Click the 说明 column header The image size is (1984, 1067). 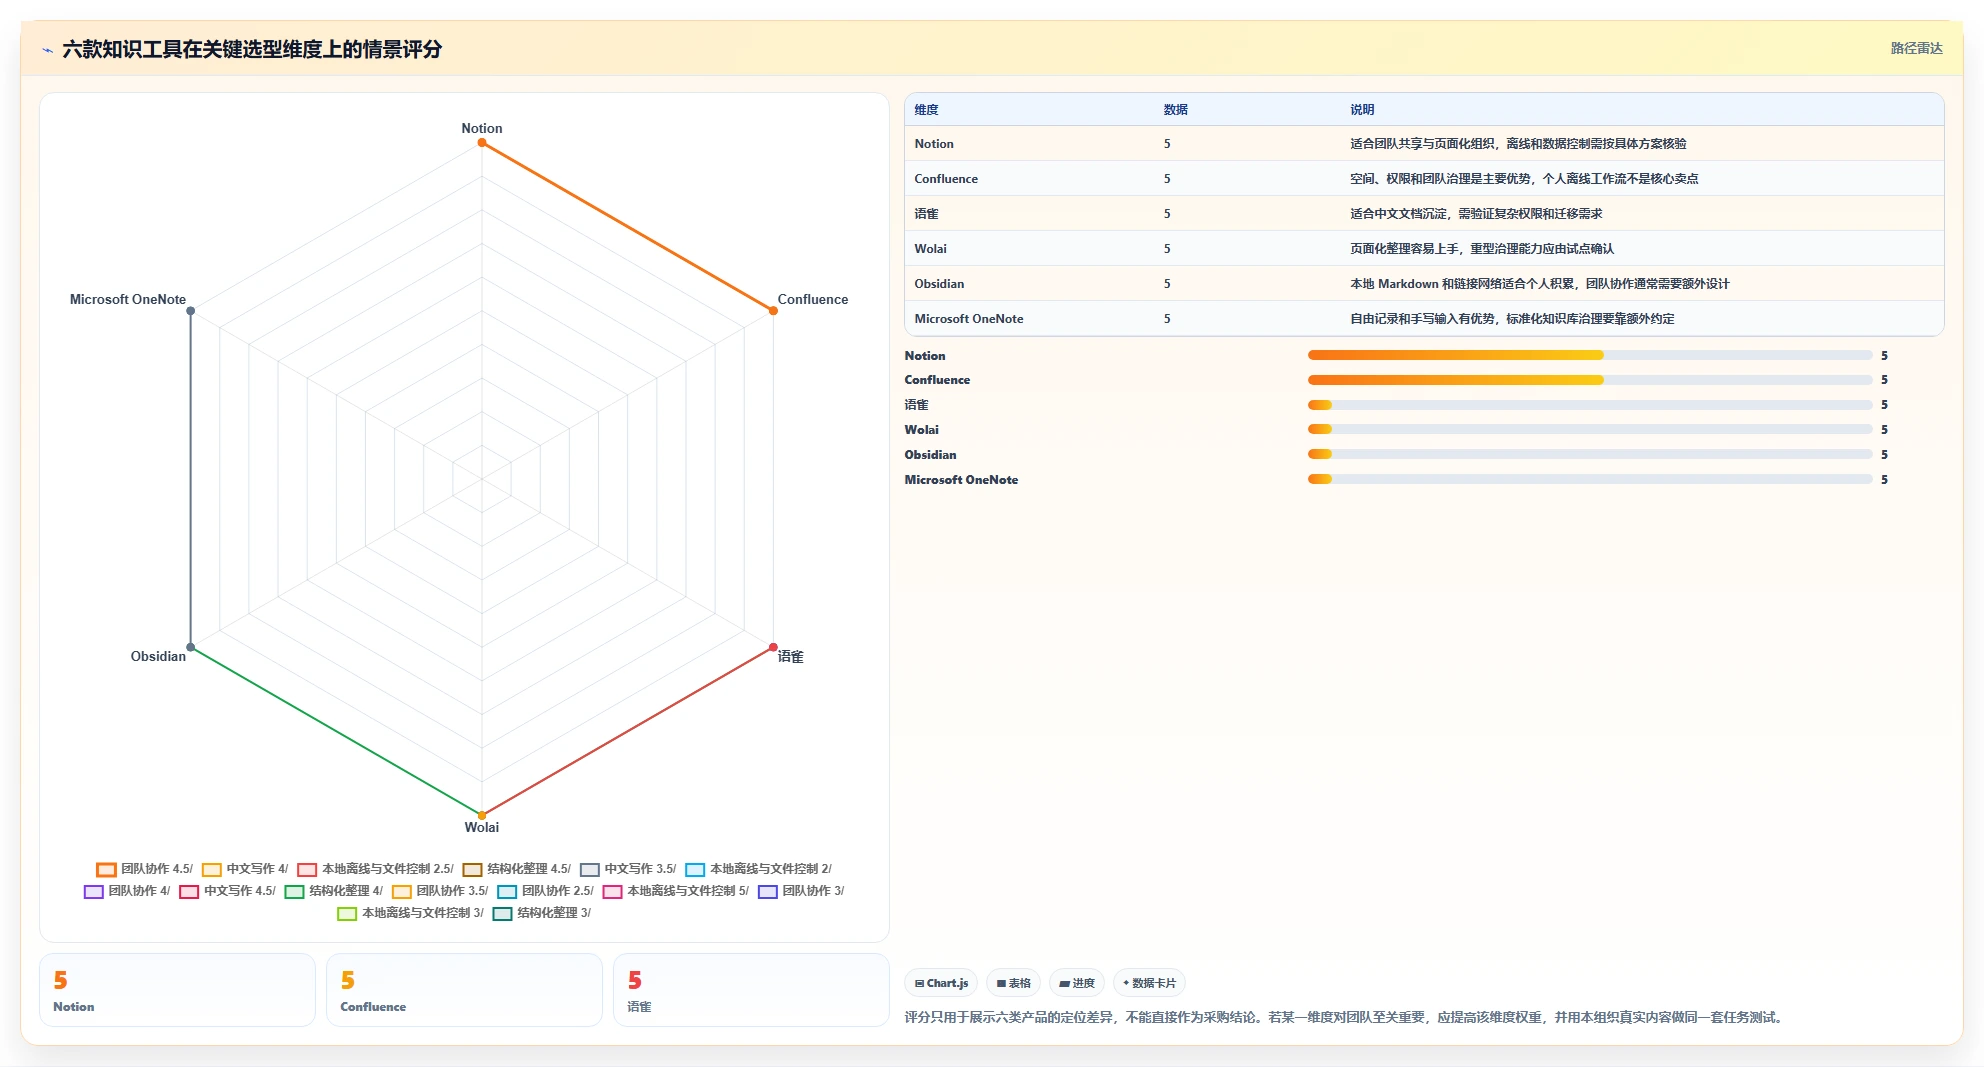(x=1362, y=110)
